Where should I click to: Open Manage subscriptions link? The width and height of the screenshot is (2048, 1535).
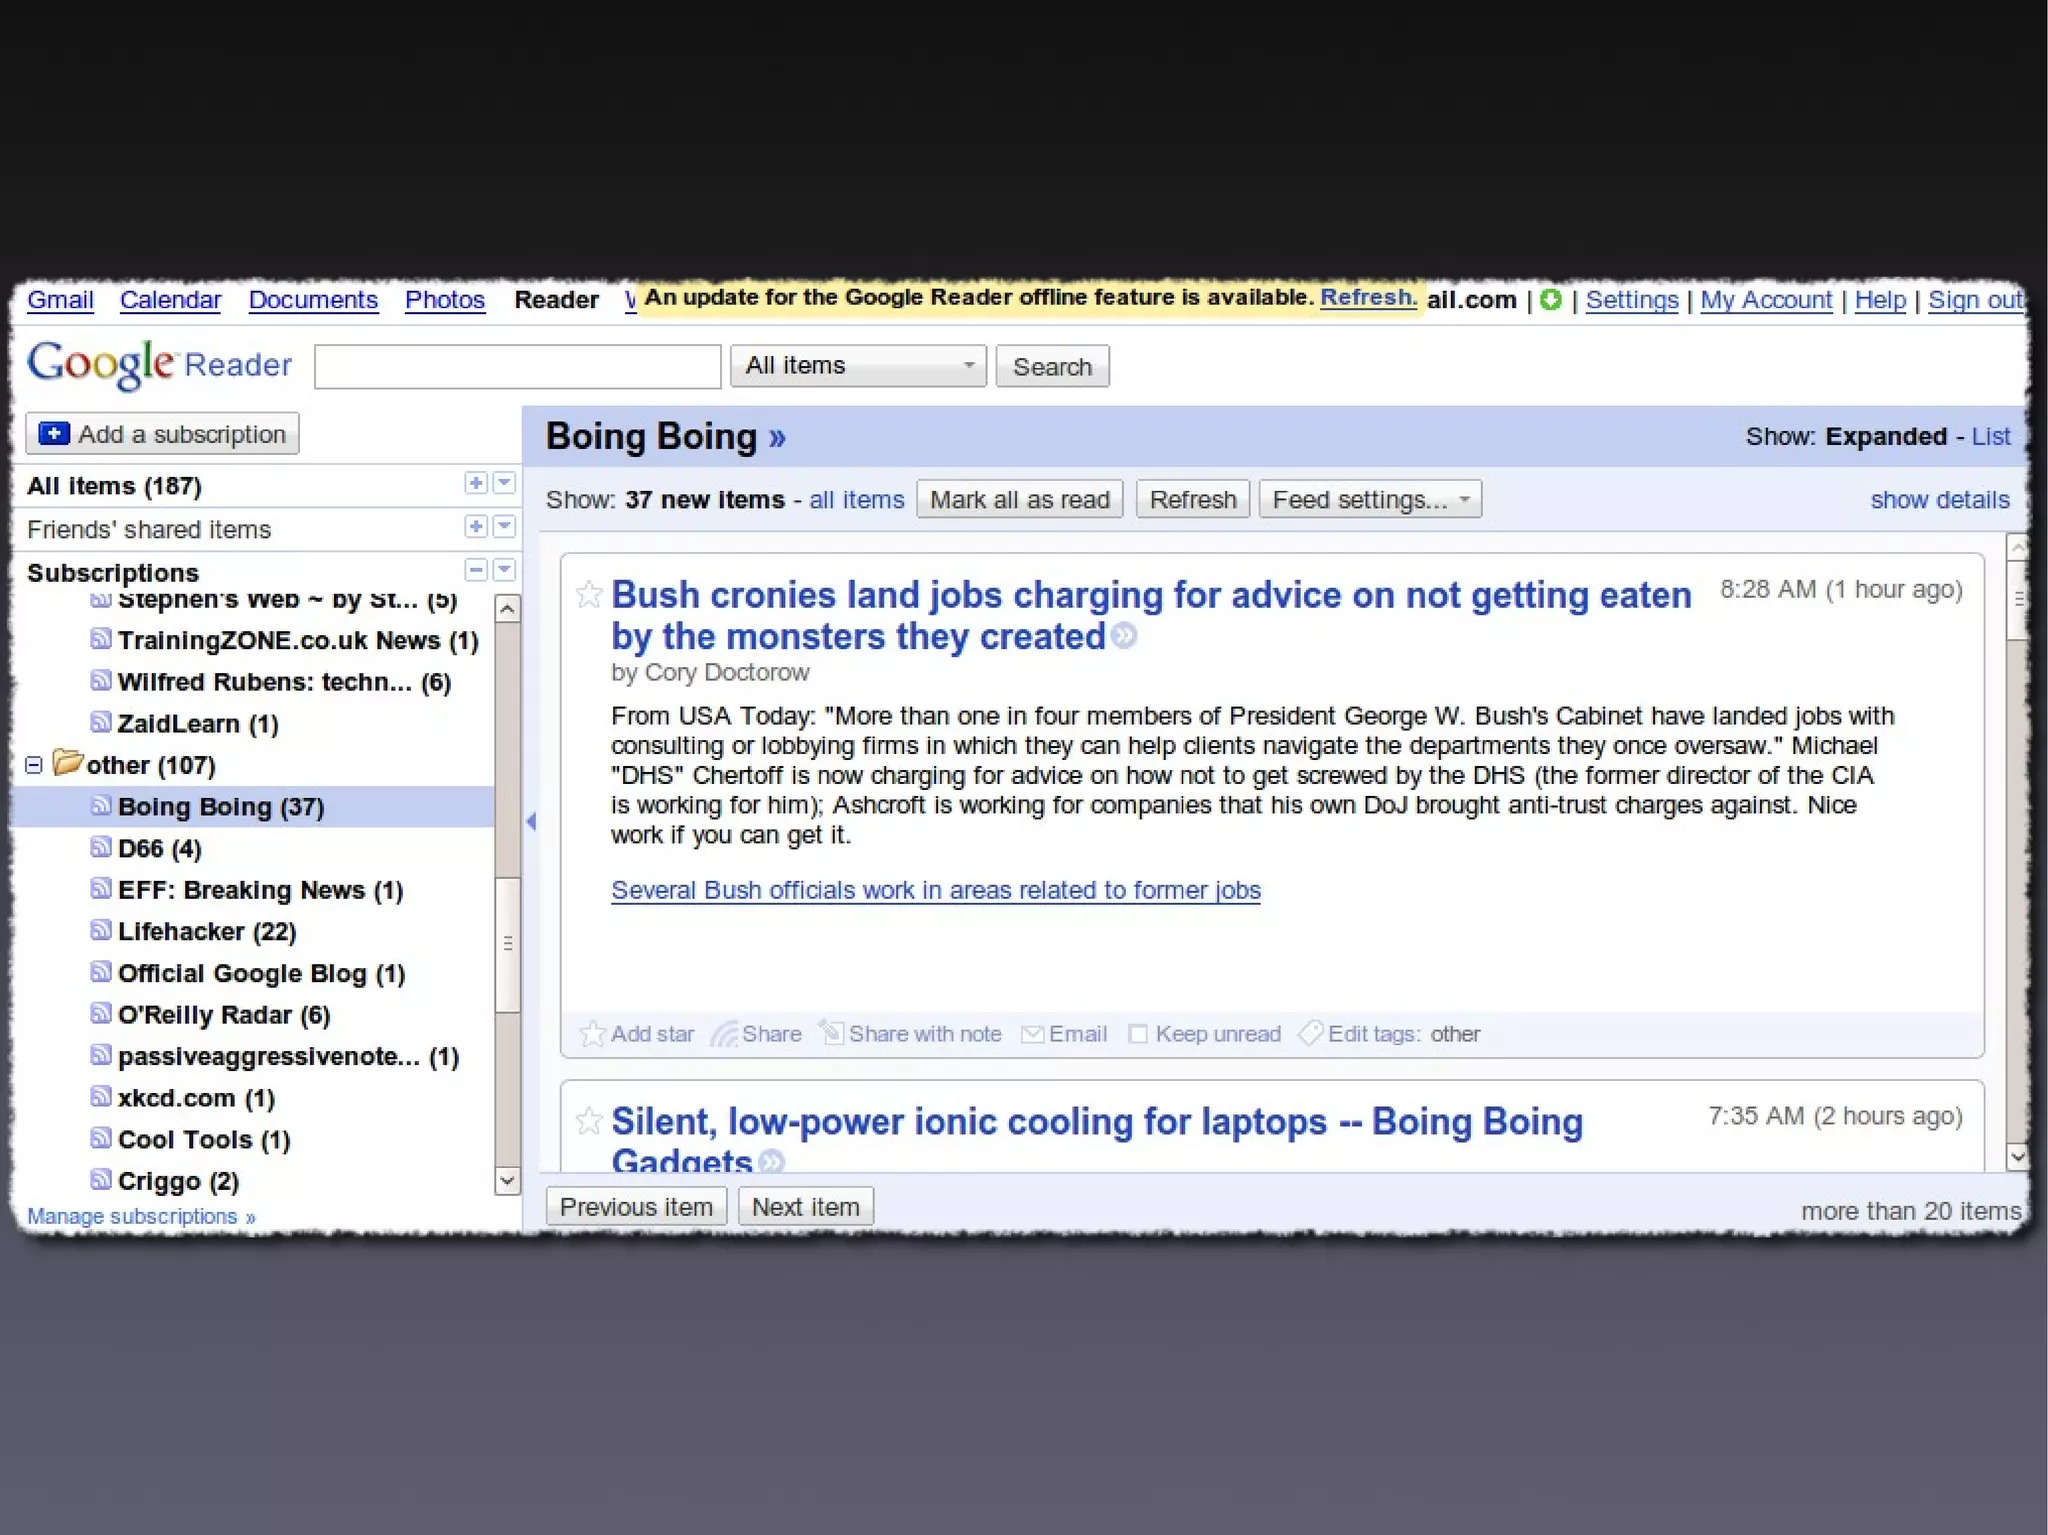click(141, 1216)
